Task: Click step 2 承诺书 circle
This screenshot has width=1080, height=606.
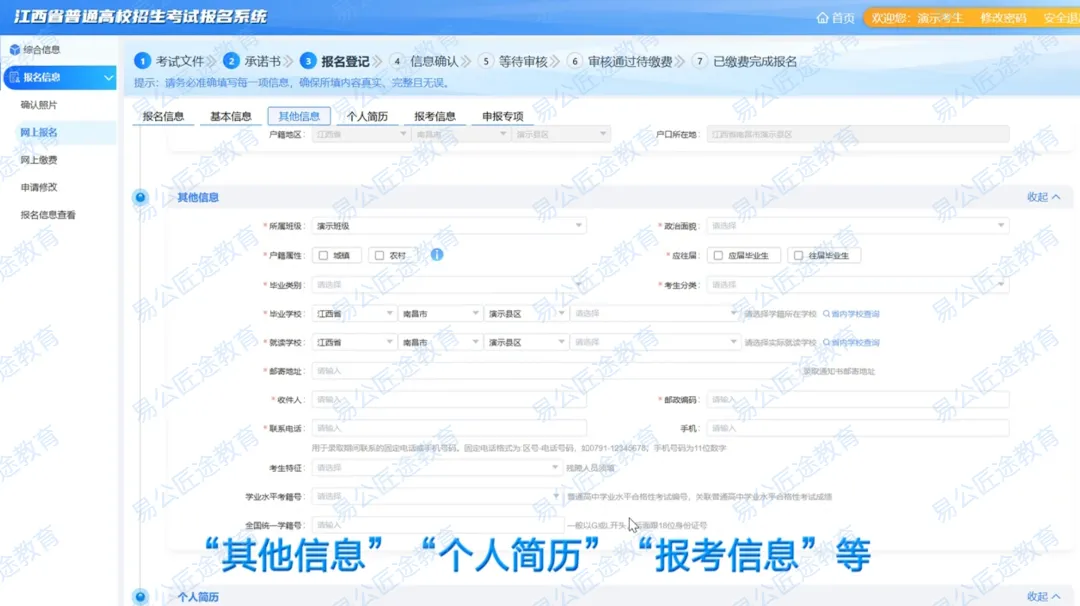Action: [x=231, y=61]
